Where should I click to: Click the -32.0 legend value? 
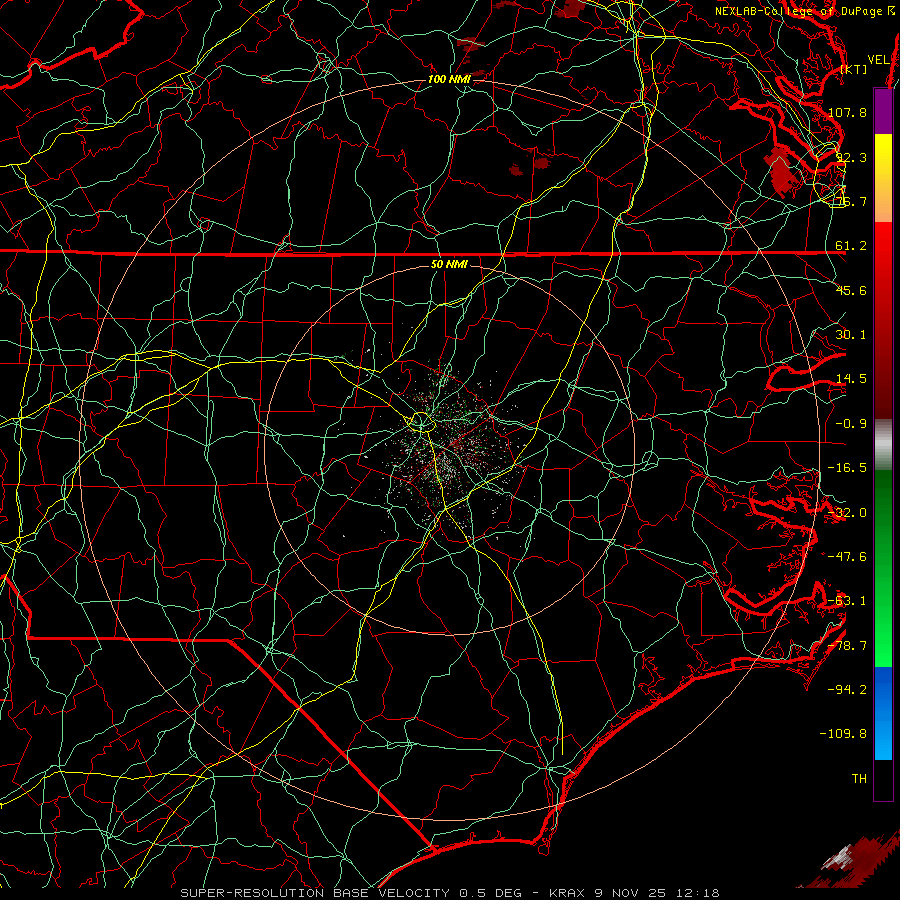click(847, 513)
